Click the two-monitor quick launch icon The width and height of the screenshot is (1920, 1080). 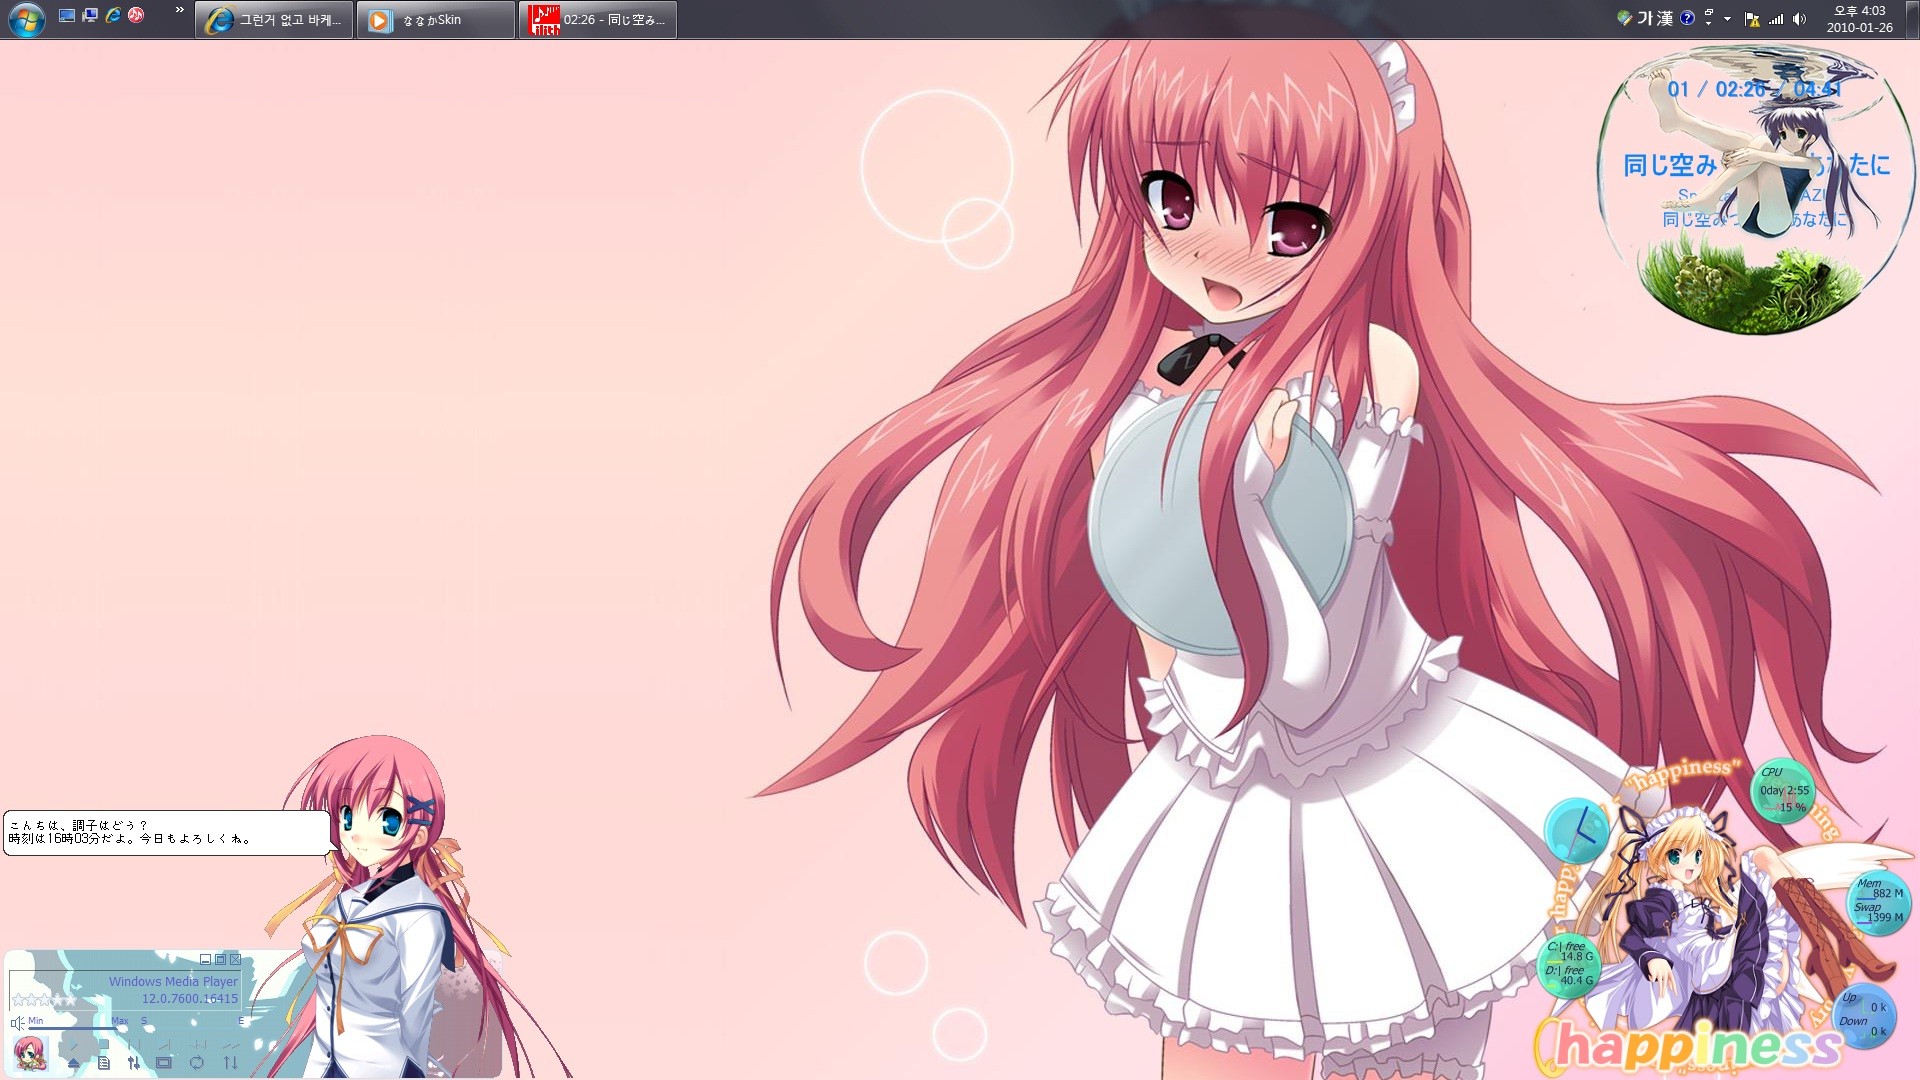click(90, 16)
